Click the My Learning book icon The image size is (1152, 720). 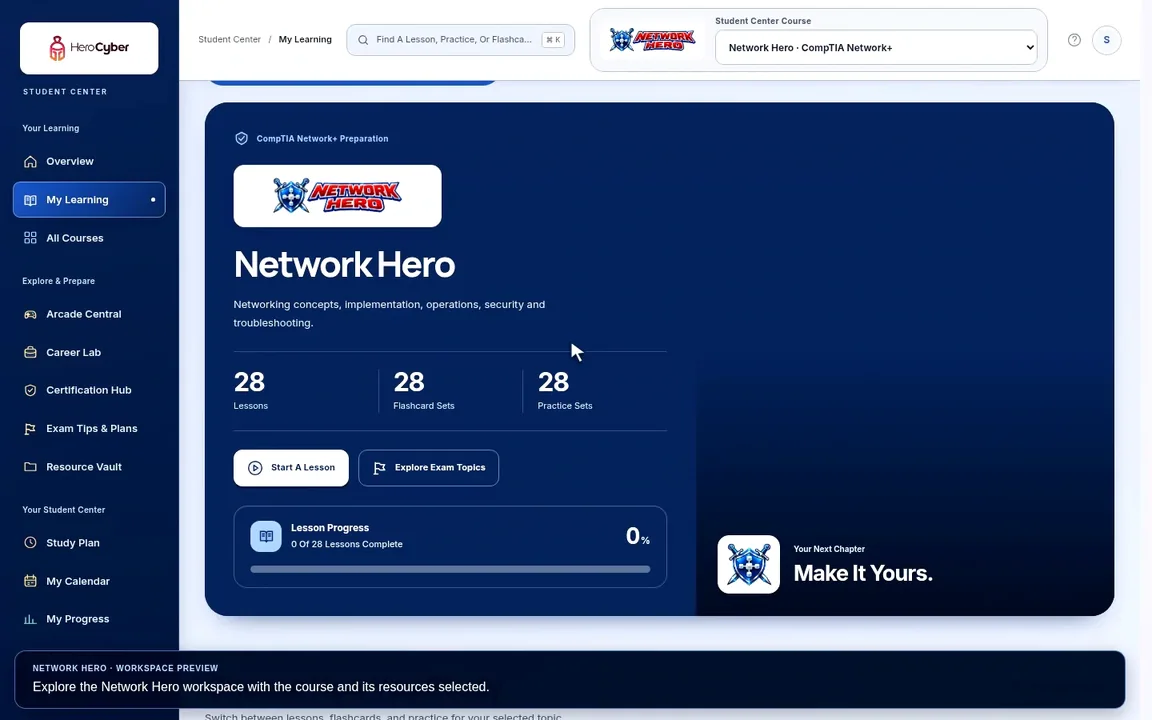click(x=30, y=200)
